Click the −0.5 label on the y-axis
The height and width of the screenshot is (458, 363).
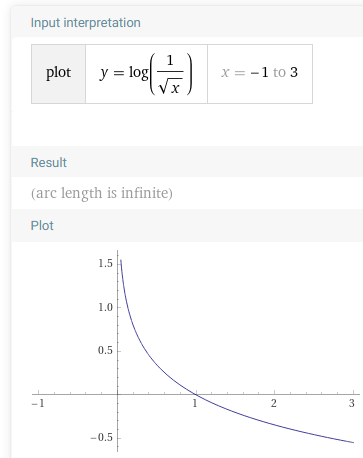tap(102, 438)
